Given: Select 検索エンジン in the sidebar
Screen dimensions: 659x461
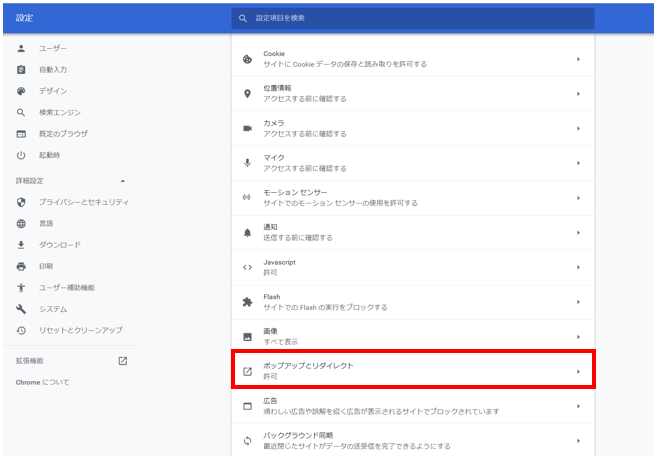Looking at the screenshot, I should click(60, 112).
